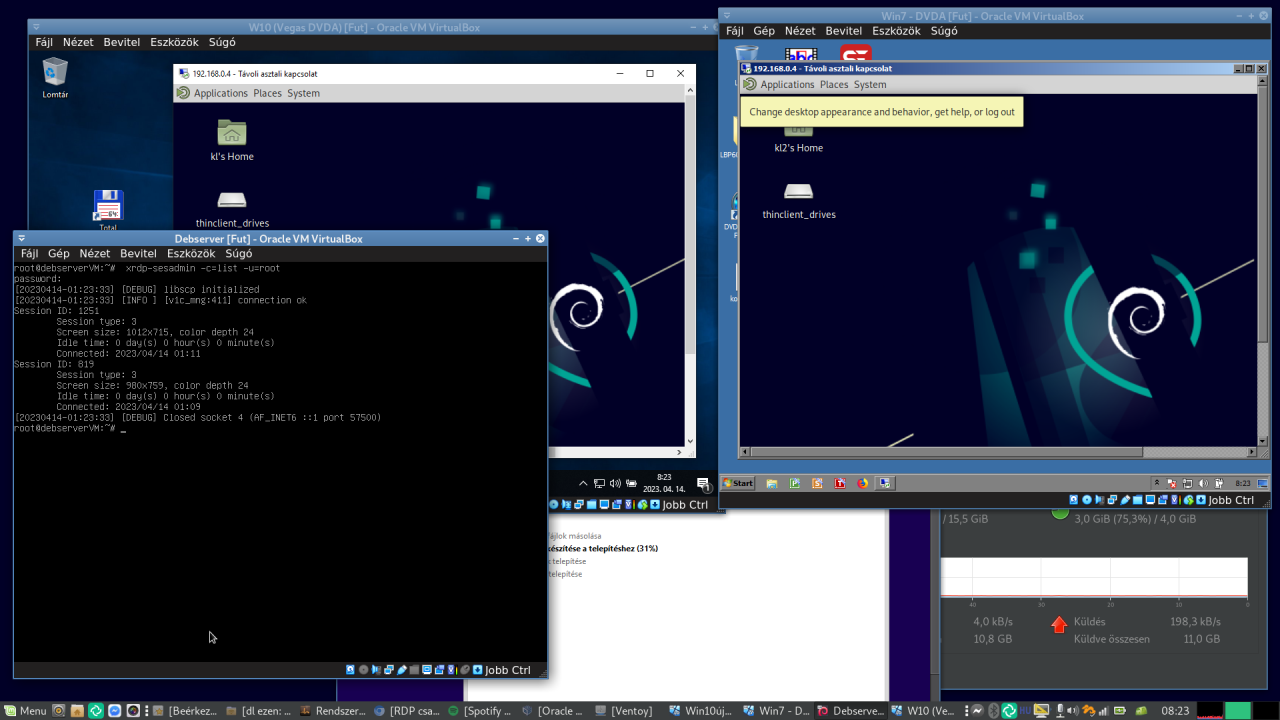Image resolution: width=1280 pixels, height=720 pixels.
Task: Open thinclient_drives in Win7 remote session
Action: 798,199
